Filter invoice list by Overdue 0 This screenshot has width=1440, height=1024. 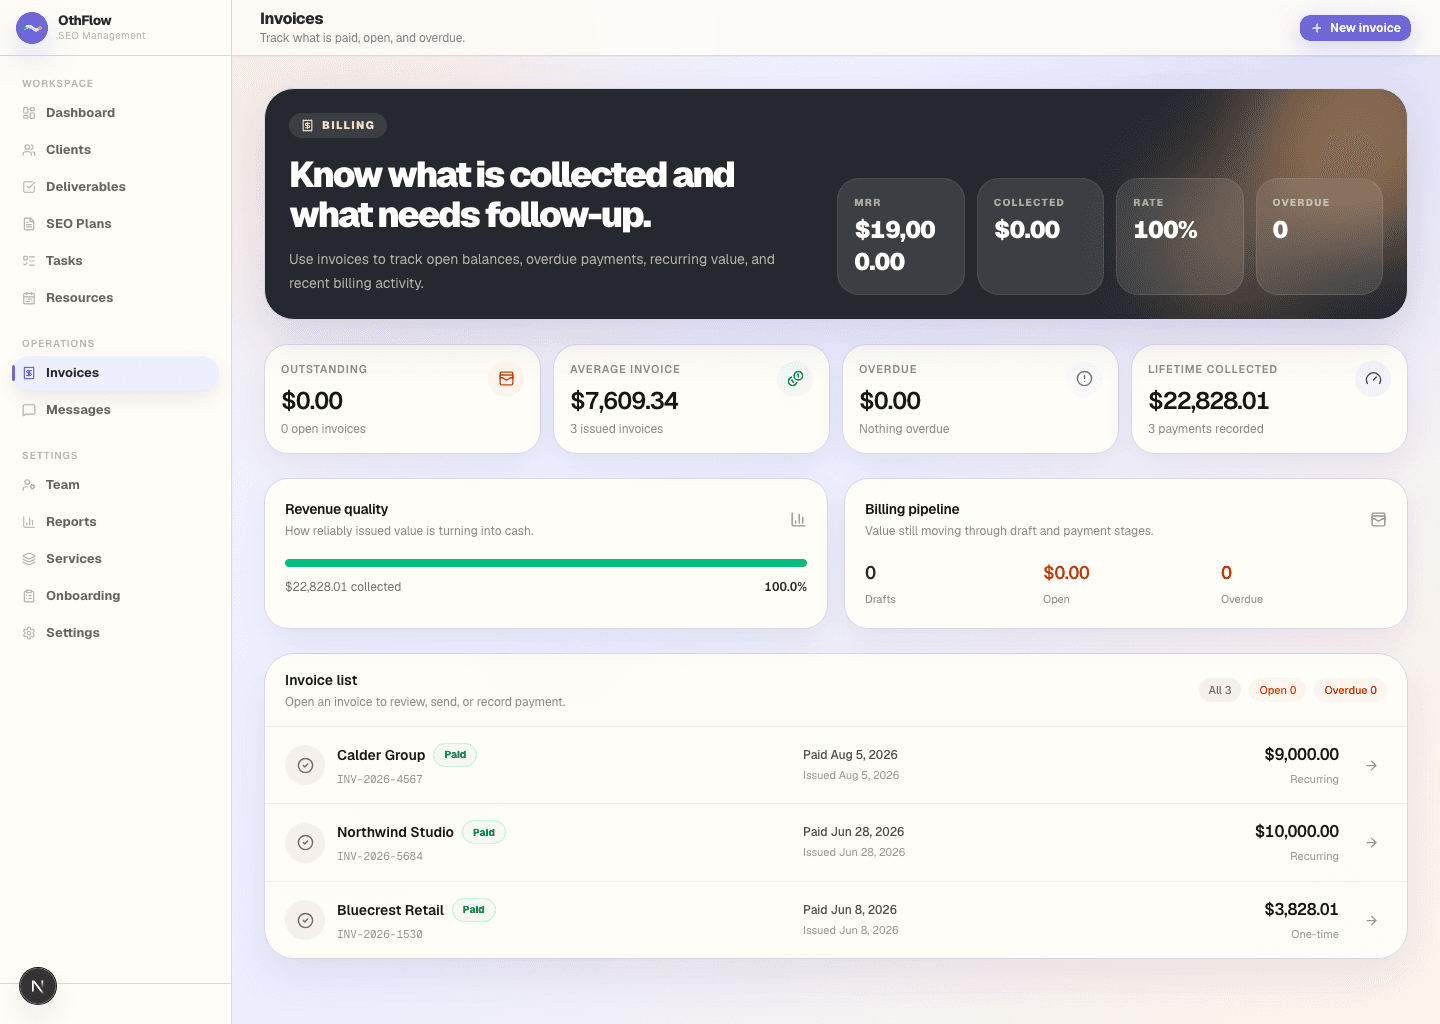pyautogui.click(x=1350, y=690)
